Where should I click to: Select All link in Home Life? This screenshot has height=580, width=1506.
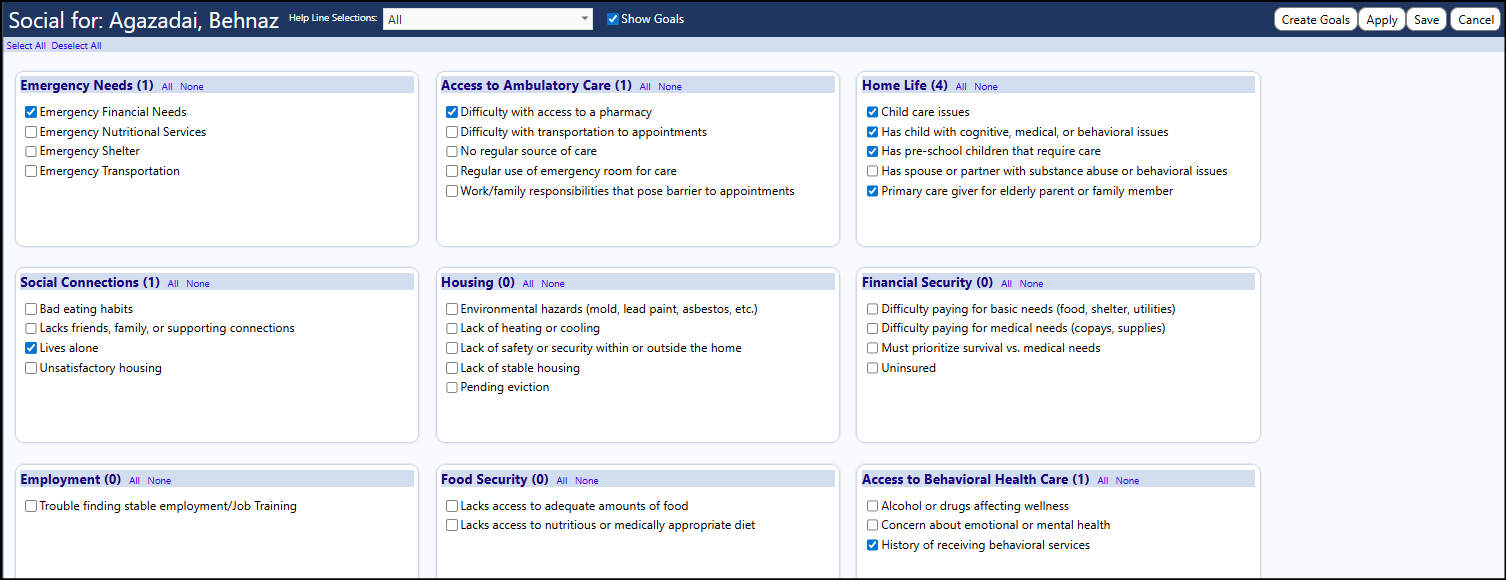pyautogui.click(x=961, y=87)
